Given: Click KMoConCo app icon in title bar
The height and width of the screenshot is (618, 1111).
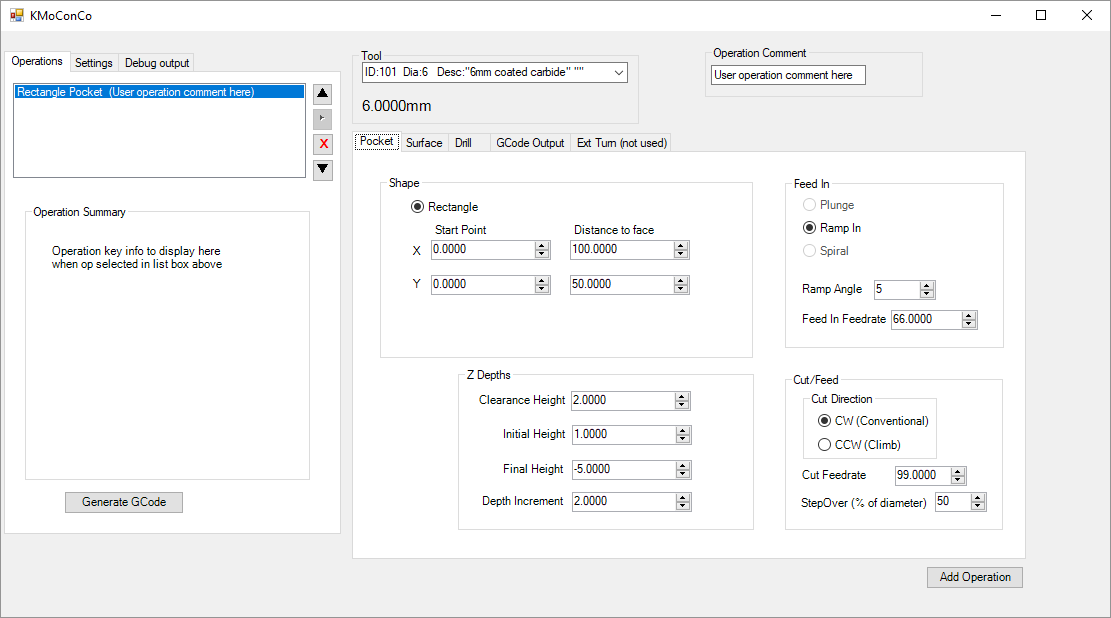Looking at the screenshot, I should click(16, 15).
